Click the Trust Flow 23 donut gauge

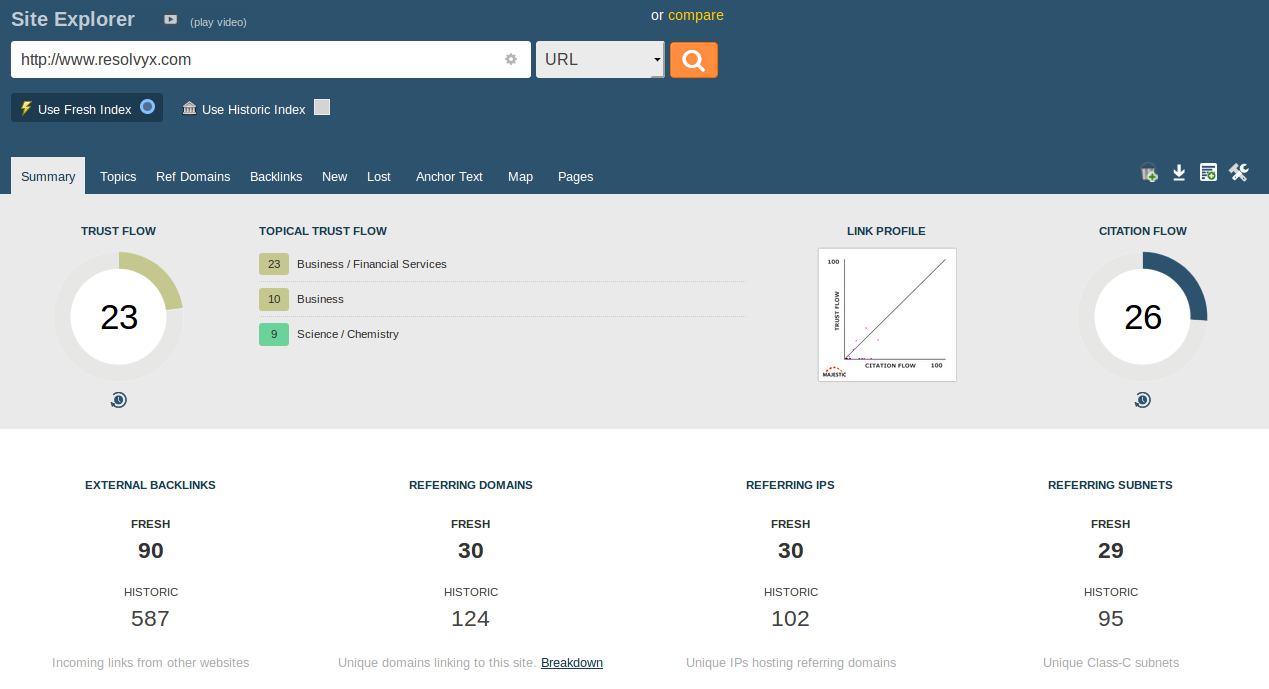click(119, 317)
